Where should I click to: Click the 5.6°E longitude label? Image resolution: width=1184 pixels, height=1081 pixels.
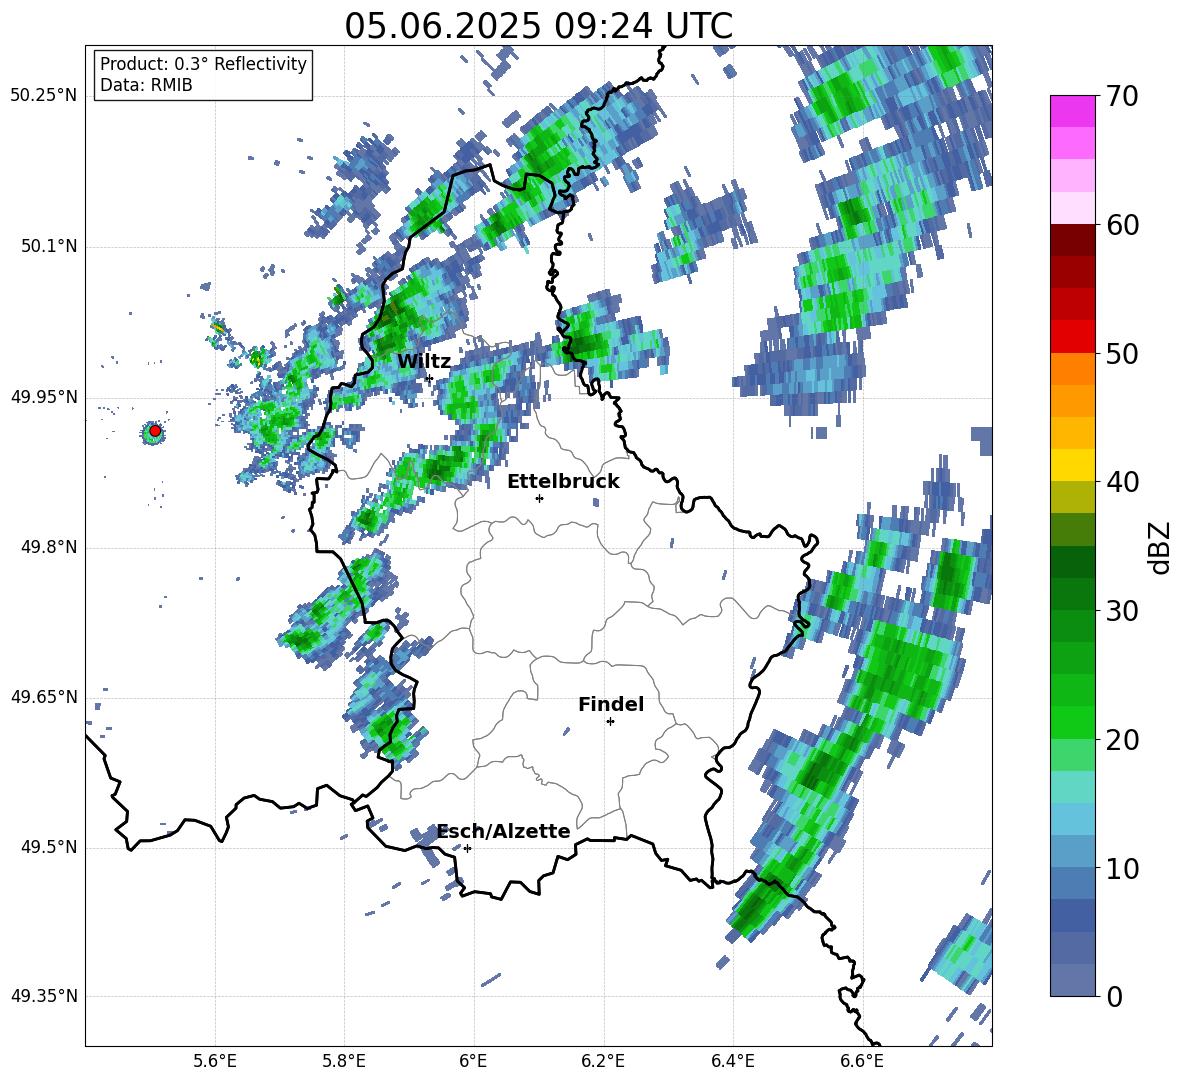[215, 1062]
